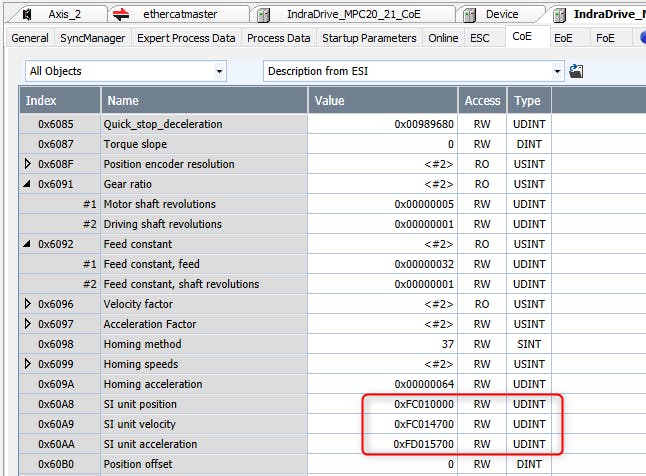Click the ESI description file load icon
Viewport: 646px width, 476px height.
tap(576, 72)
